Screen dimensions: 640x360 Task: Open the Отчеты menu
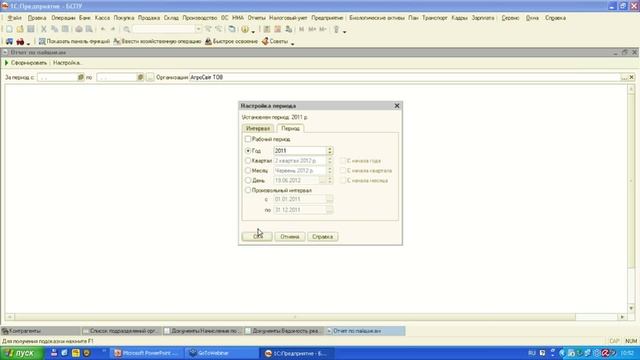pos(257,18)
